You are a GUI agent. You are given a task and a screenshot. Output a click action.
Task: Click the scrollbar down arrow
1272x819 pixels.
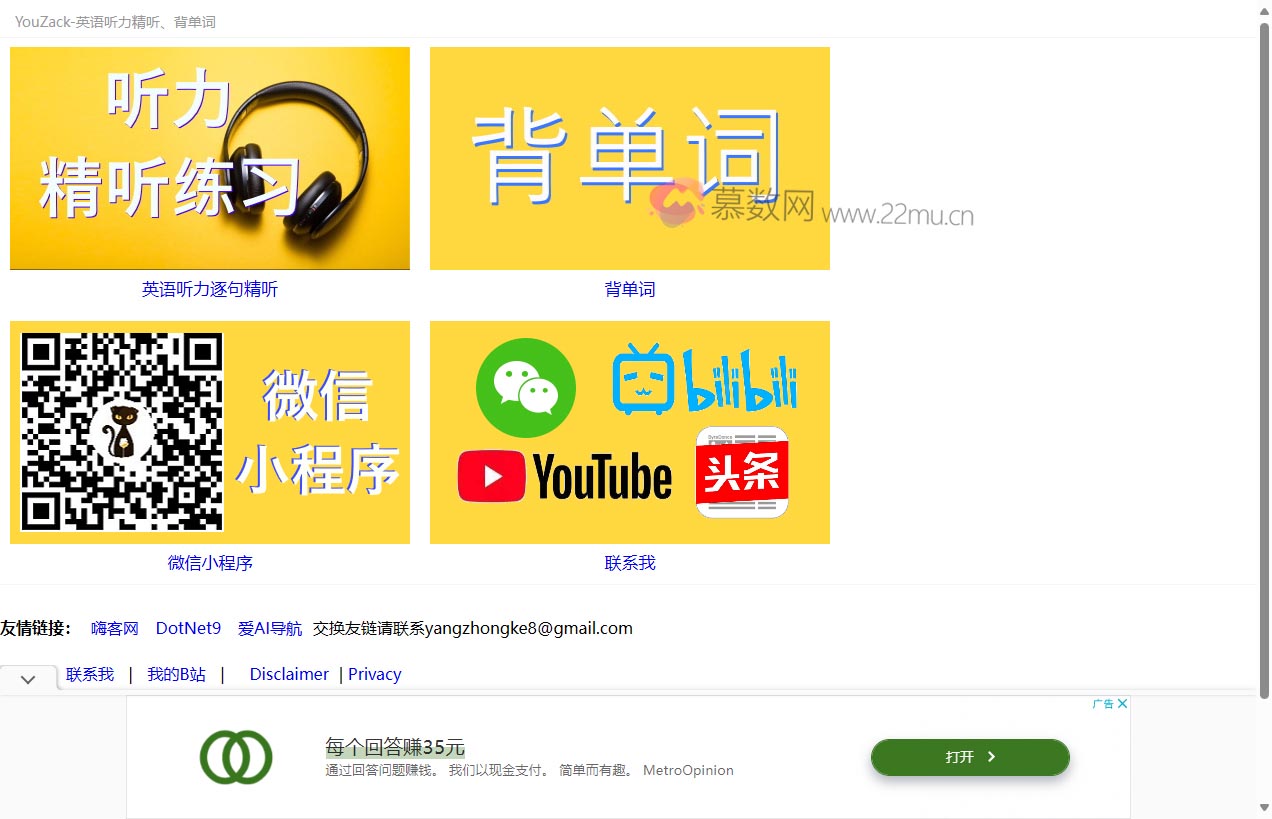[1264, 808]
